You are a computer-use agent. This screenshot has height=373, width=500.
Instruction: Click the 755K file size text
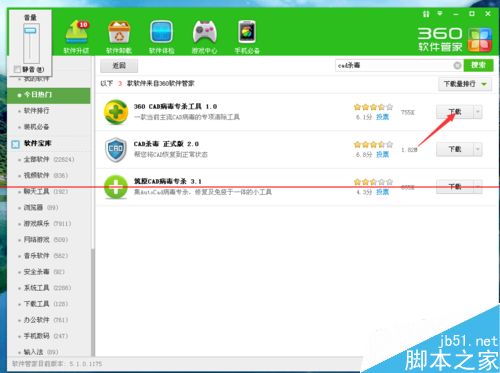pyautogui.click(x=408, y=112)
